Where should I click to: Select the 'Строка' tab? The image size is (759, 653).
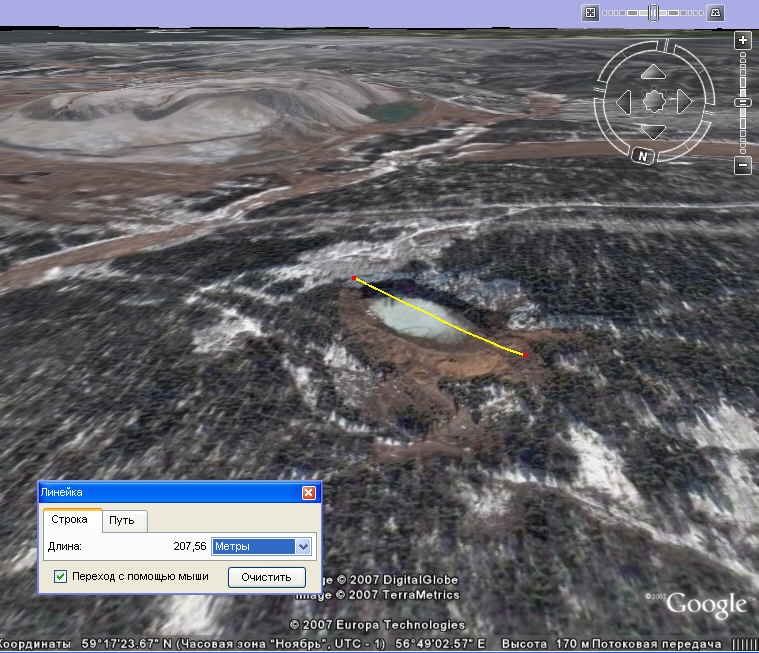(x=71, y=519)
